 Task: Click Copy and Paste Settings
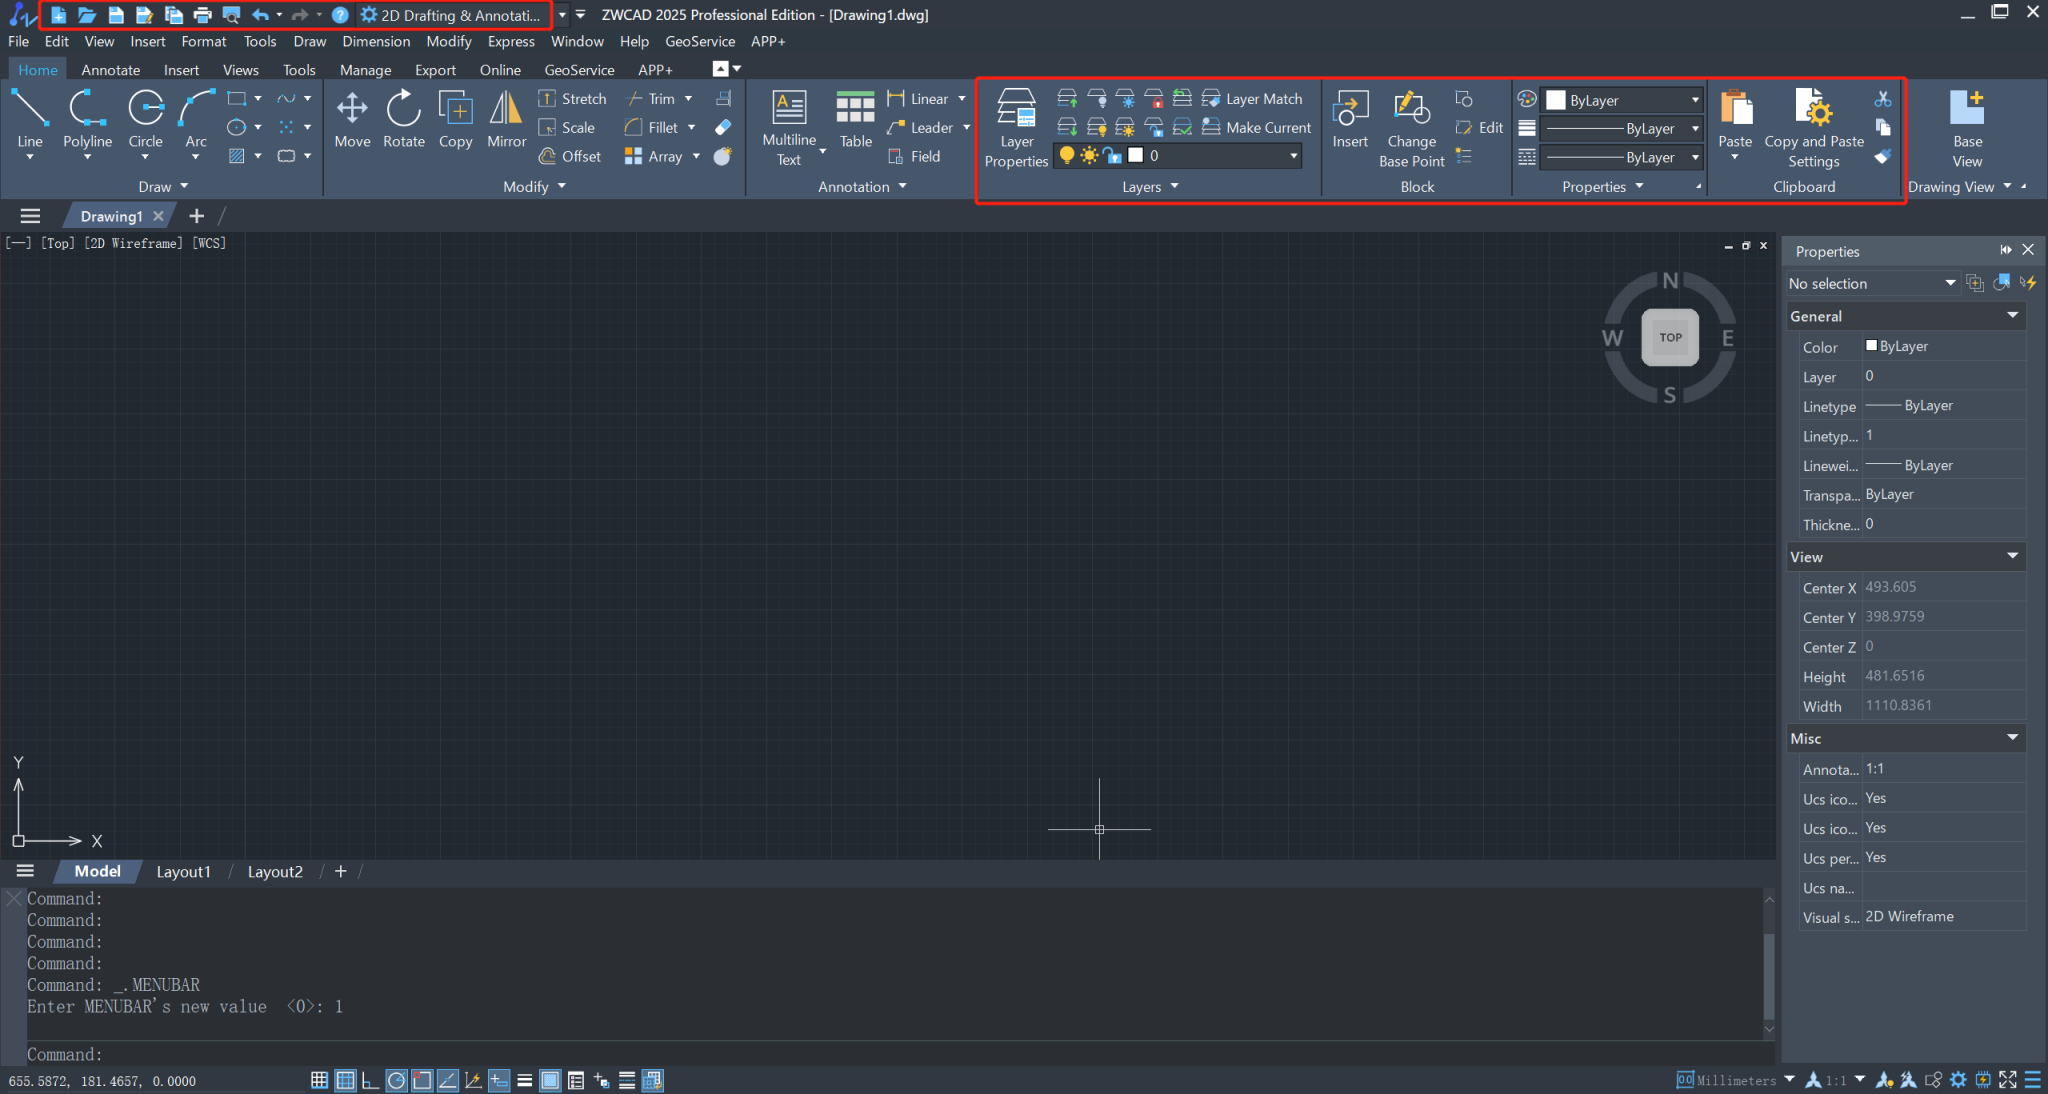click(1813, 125)
